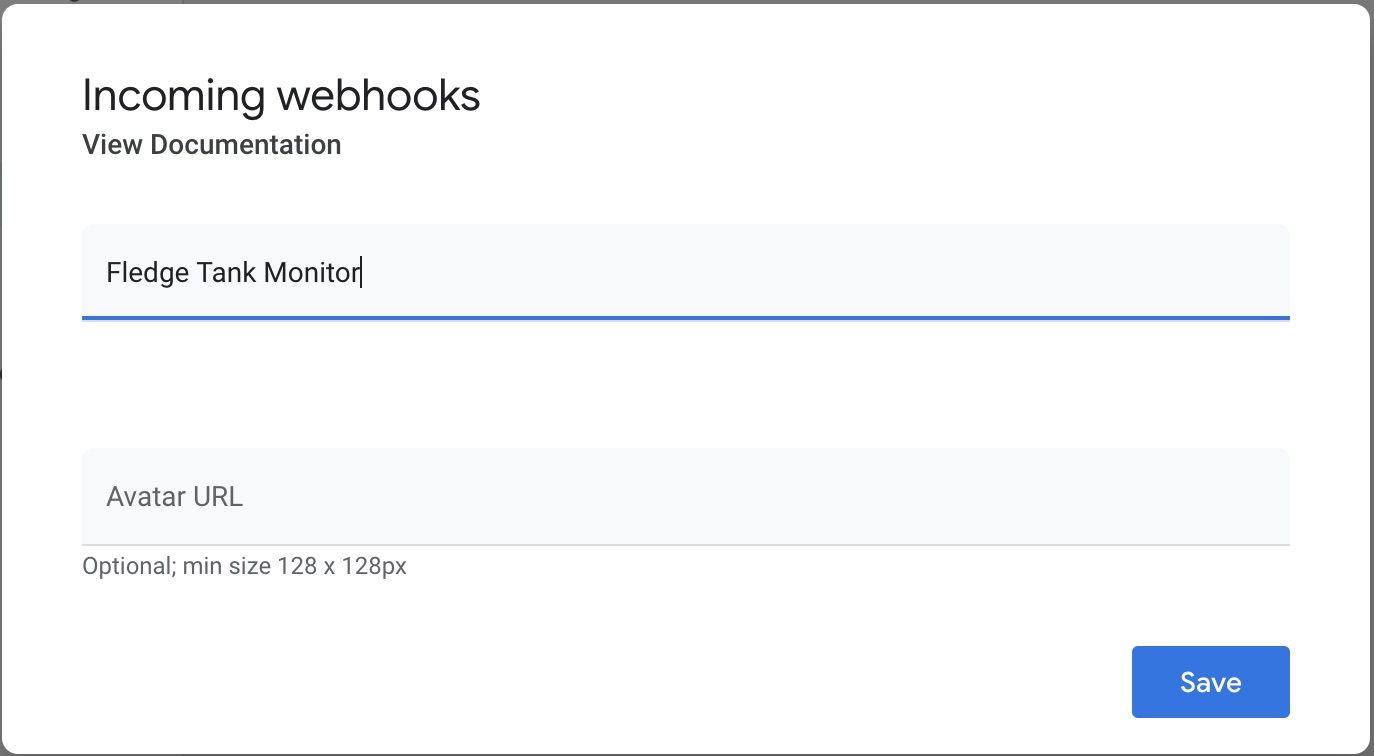Click the word Fledge in name field
The width and height of the screenshot is (1374, 756).
134,273
